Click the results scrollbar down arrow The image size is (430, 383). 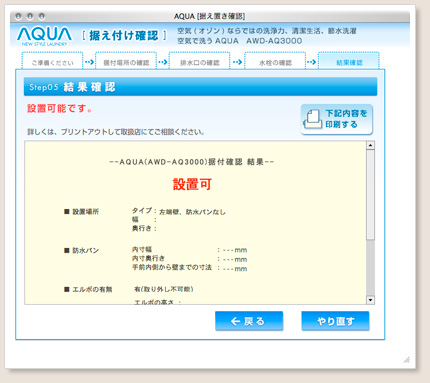370,300
